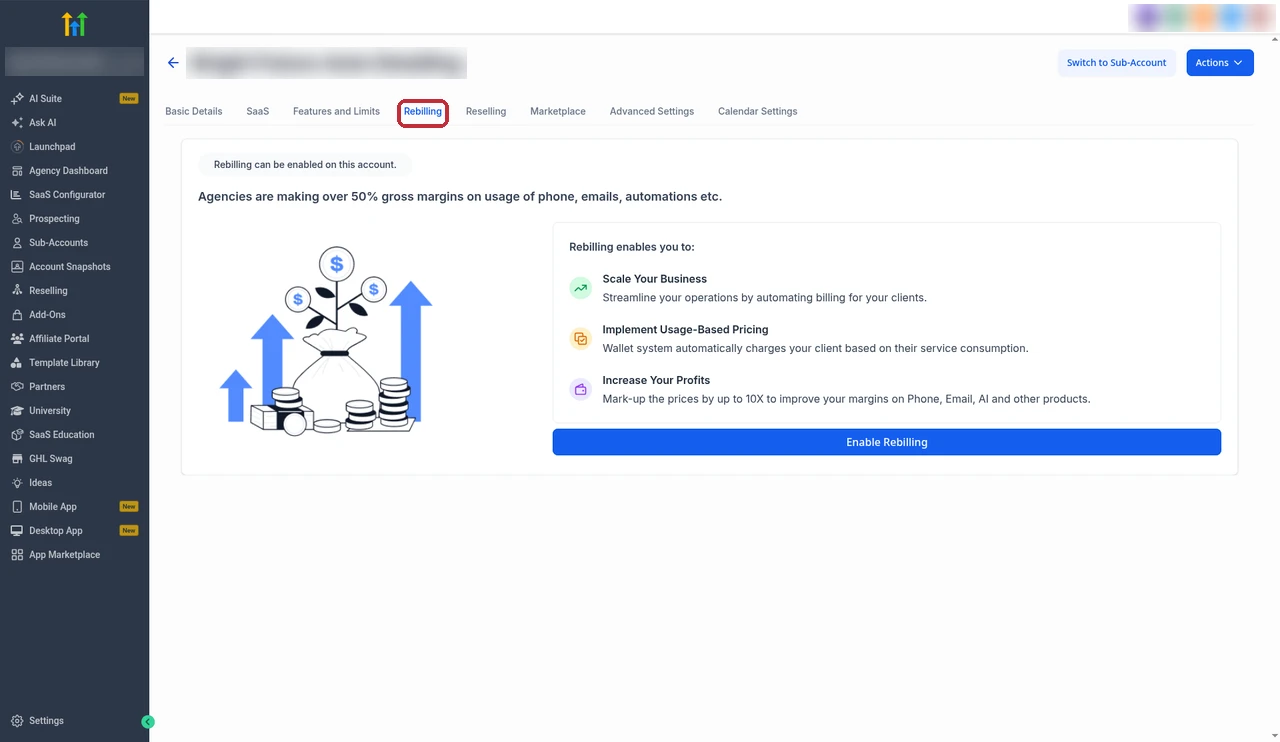Image resolution: width=1280 pixels, height=742 pixels.
Task: Switch to the Reselling tab
Action: point(486,112)
